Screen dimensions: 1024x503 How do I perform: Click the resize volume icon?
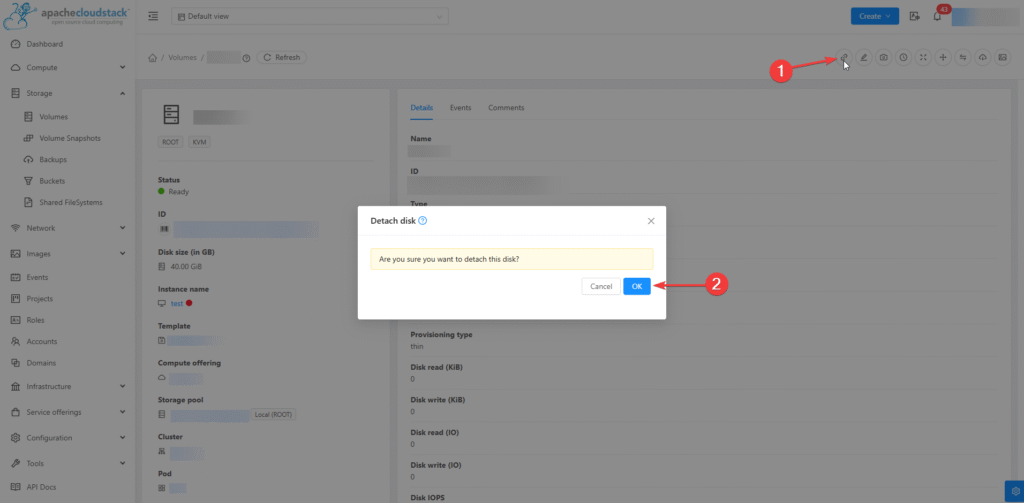click(923, 58)
